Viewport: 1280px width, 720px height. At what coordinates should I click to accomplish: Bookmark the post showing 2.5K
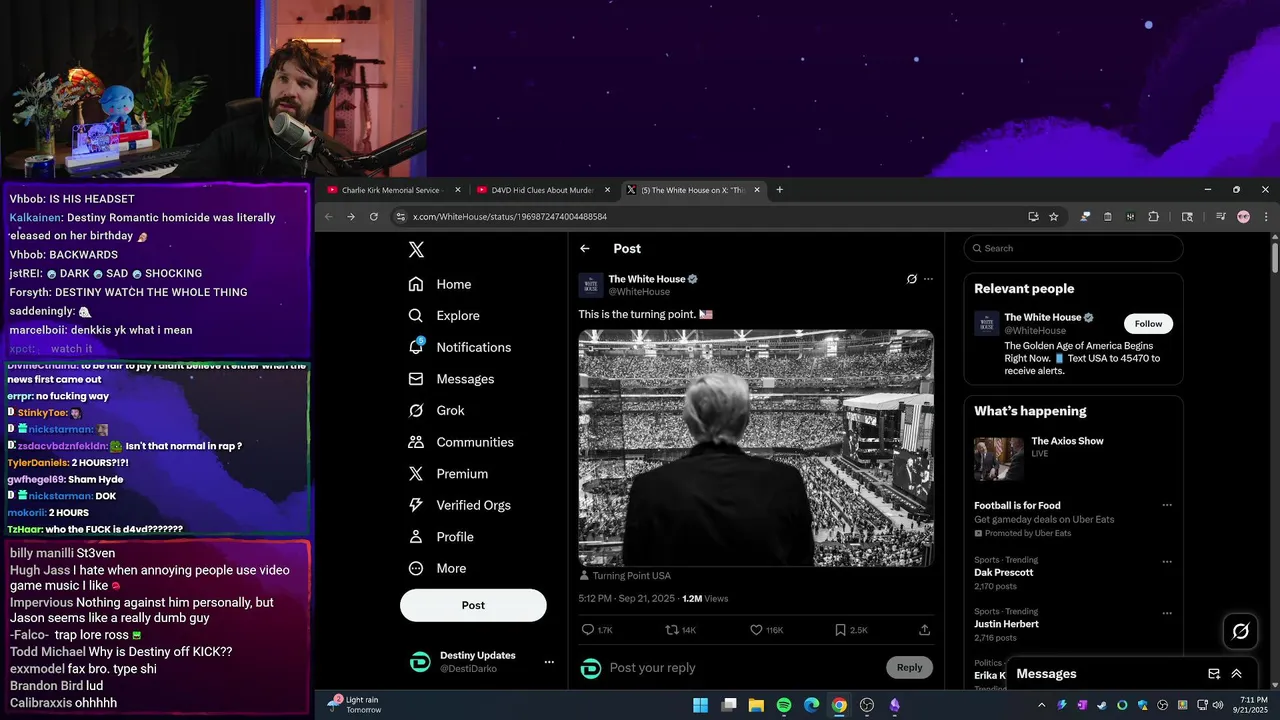[x=851, y=630]
